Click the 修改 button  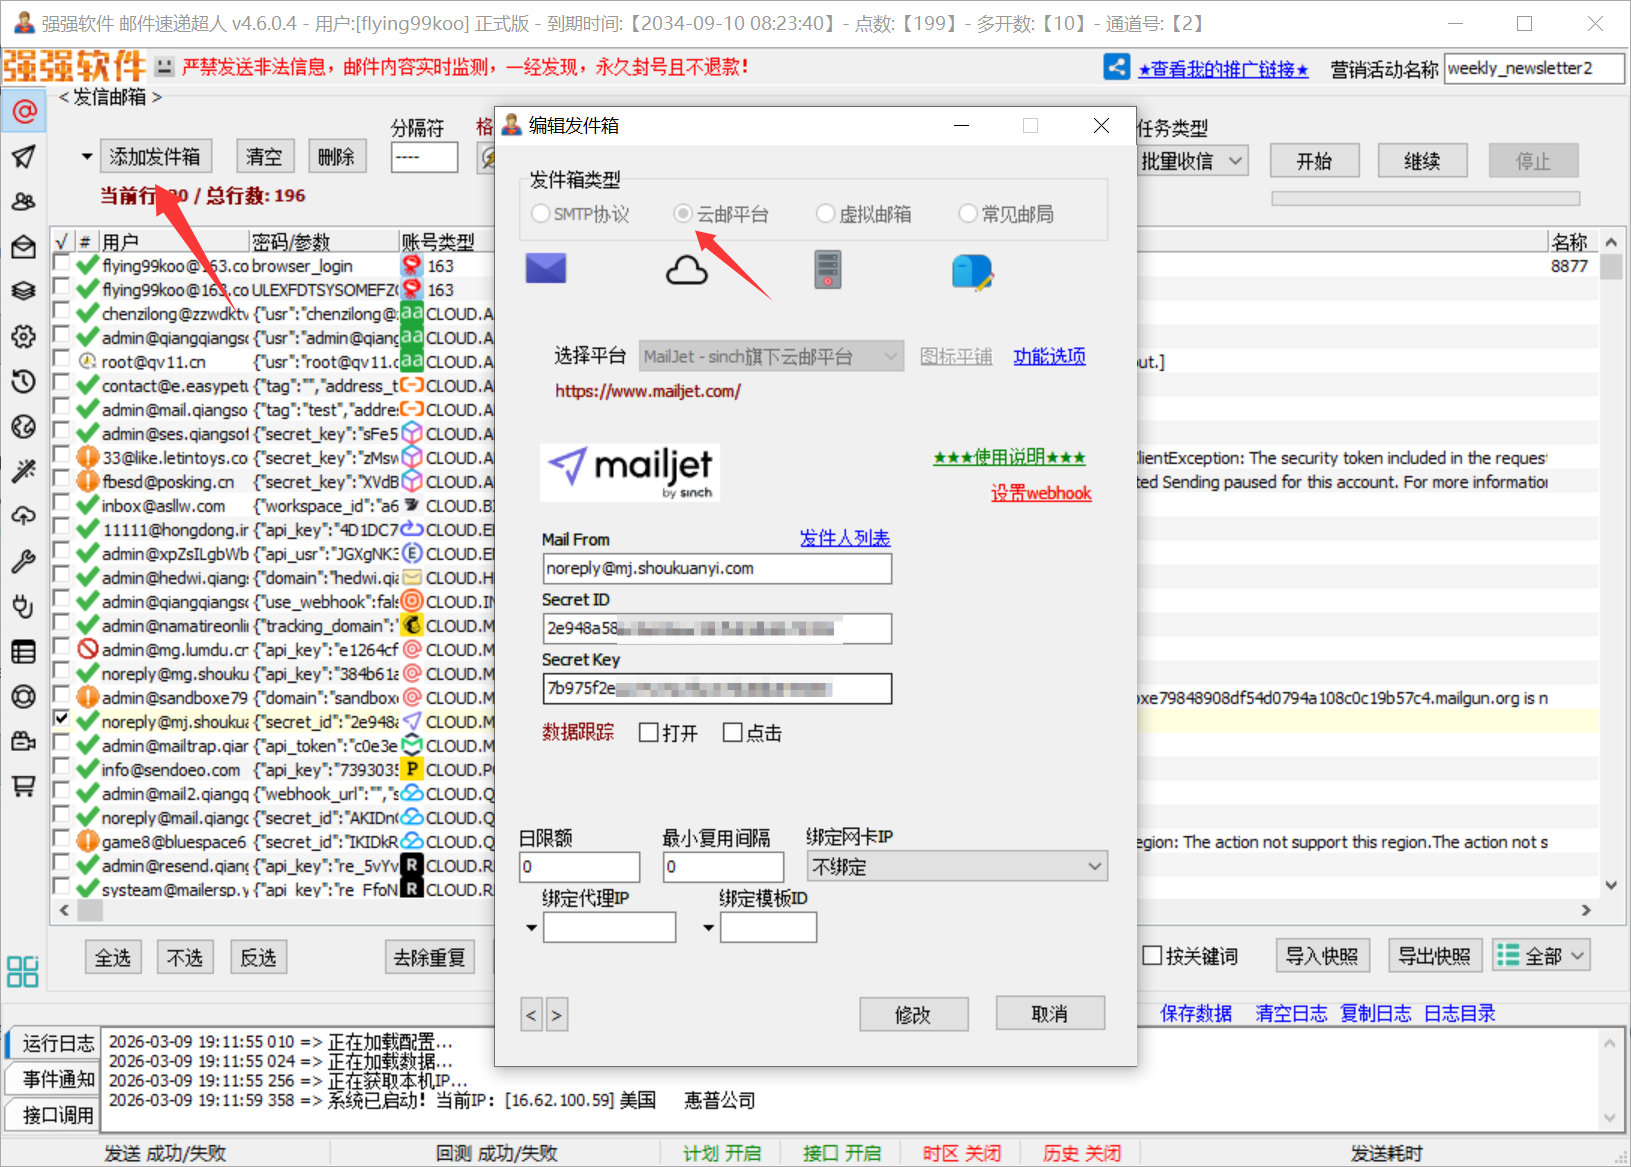pyautogui.click(x=913, y=1014)
